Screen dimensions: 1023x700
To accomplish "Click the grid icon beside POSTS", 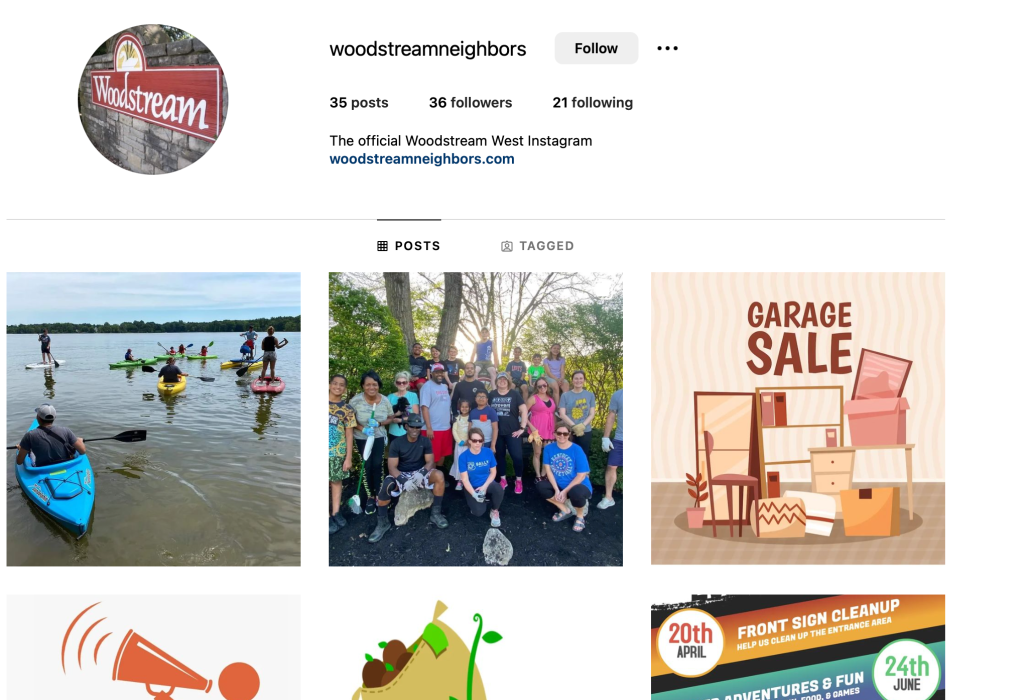I will tap(382, 246).
